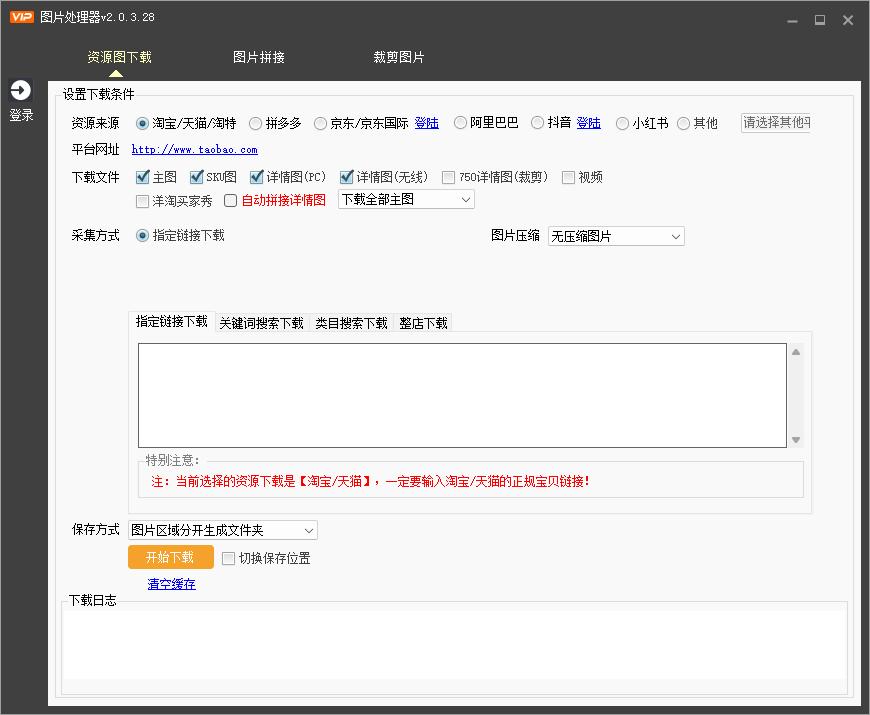Image resolution: width=870 pixels, height=715 pixels.
Task: Click the 开始下载 button
Action: tap(171, 557)
